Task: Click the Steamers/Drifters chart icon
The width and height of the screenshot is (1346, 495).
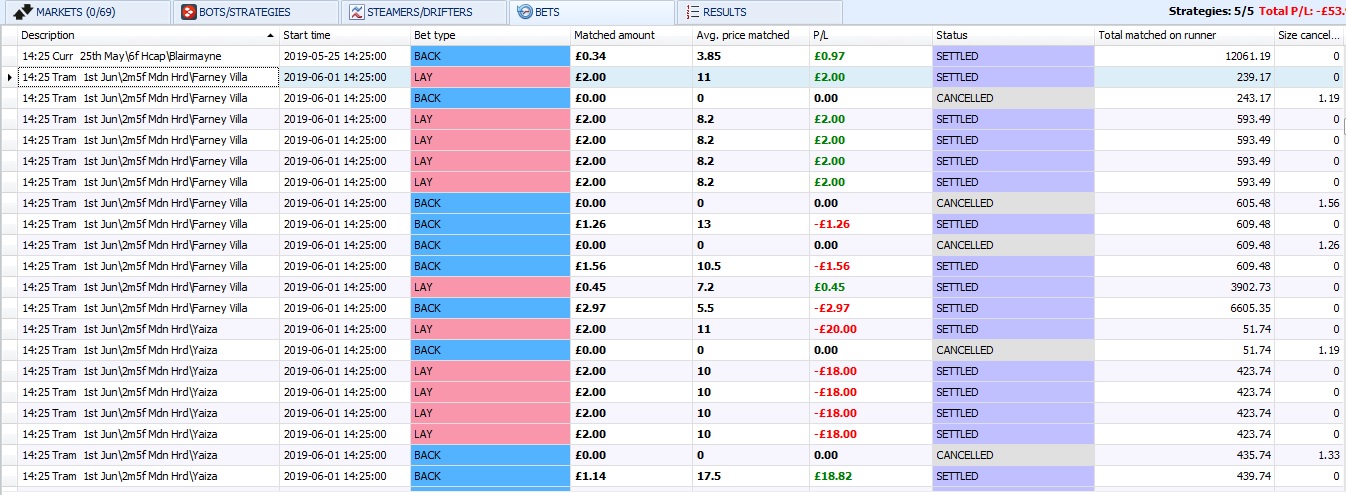Action: pyautogui.click(x=358, y=12)
